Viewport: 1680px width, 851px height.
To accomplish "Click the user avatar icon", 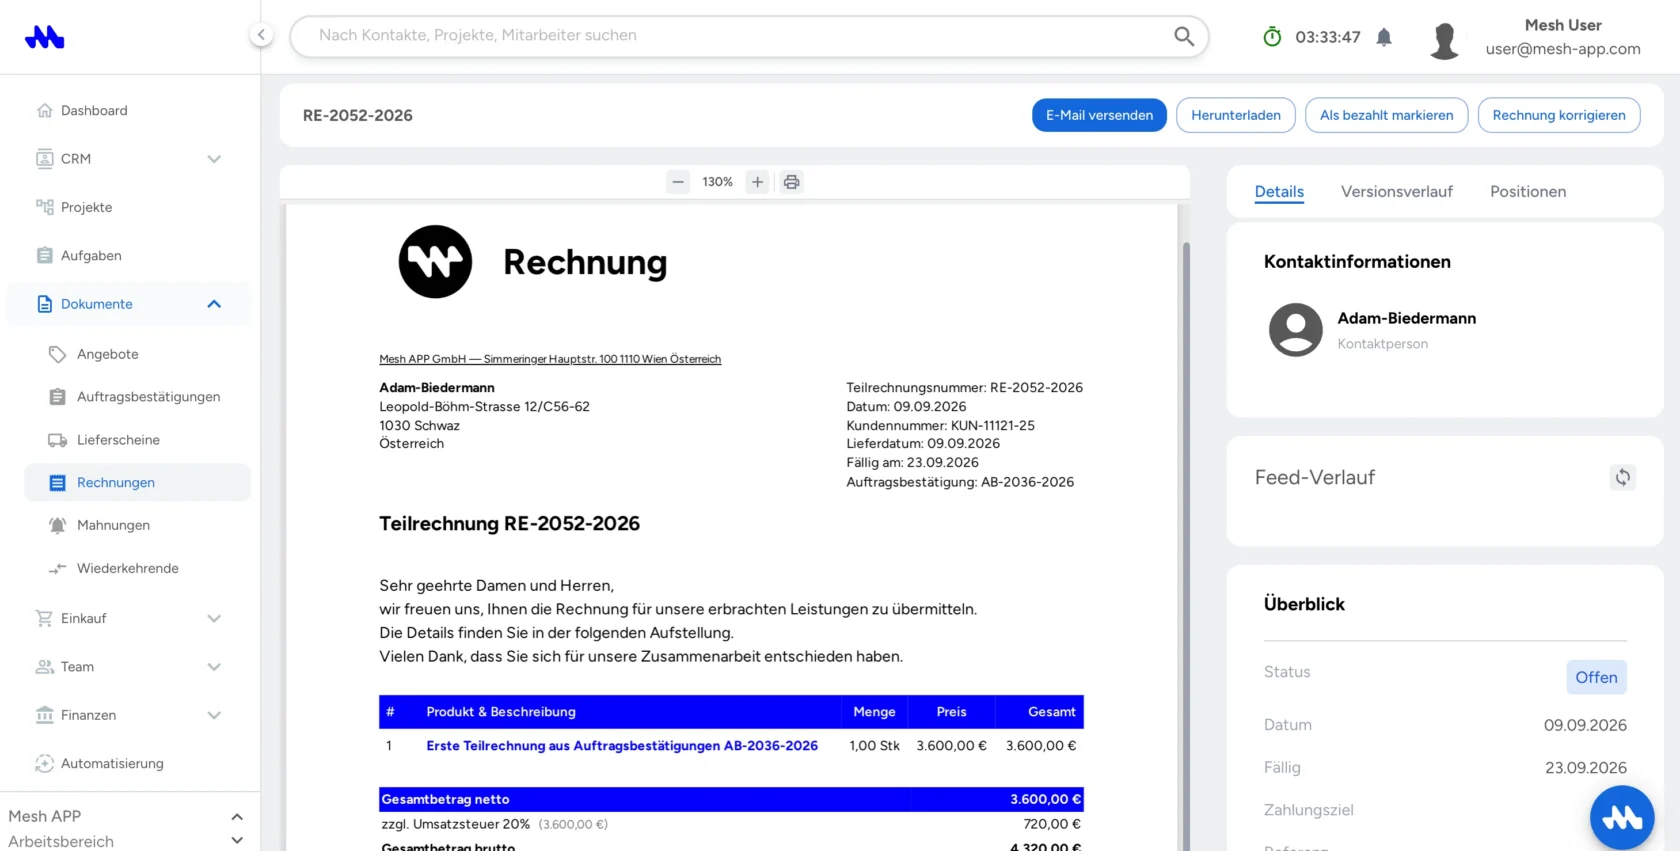I will (1444, 40).
